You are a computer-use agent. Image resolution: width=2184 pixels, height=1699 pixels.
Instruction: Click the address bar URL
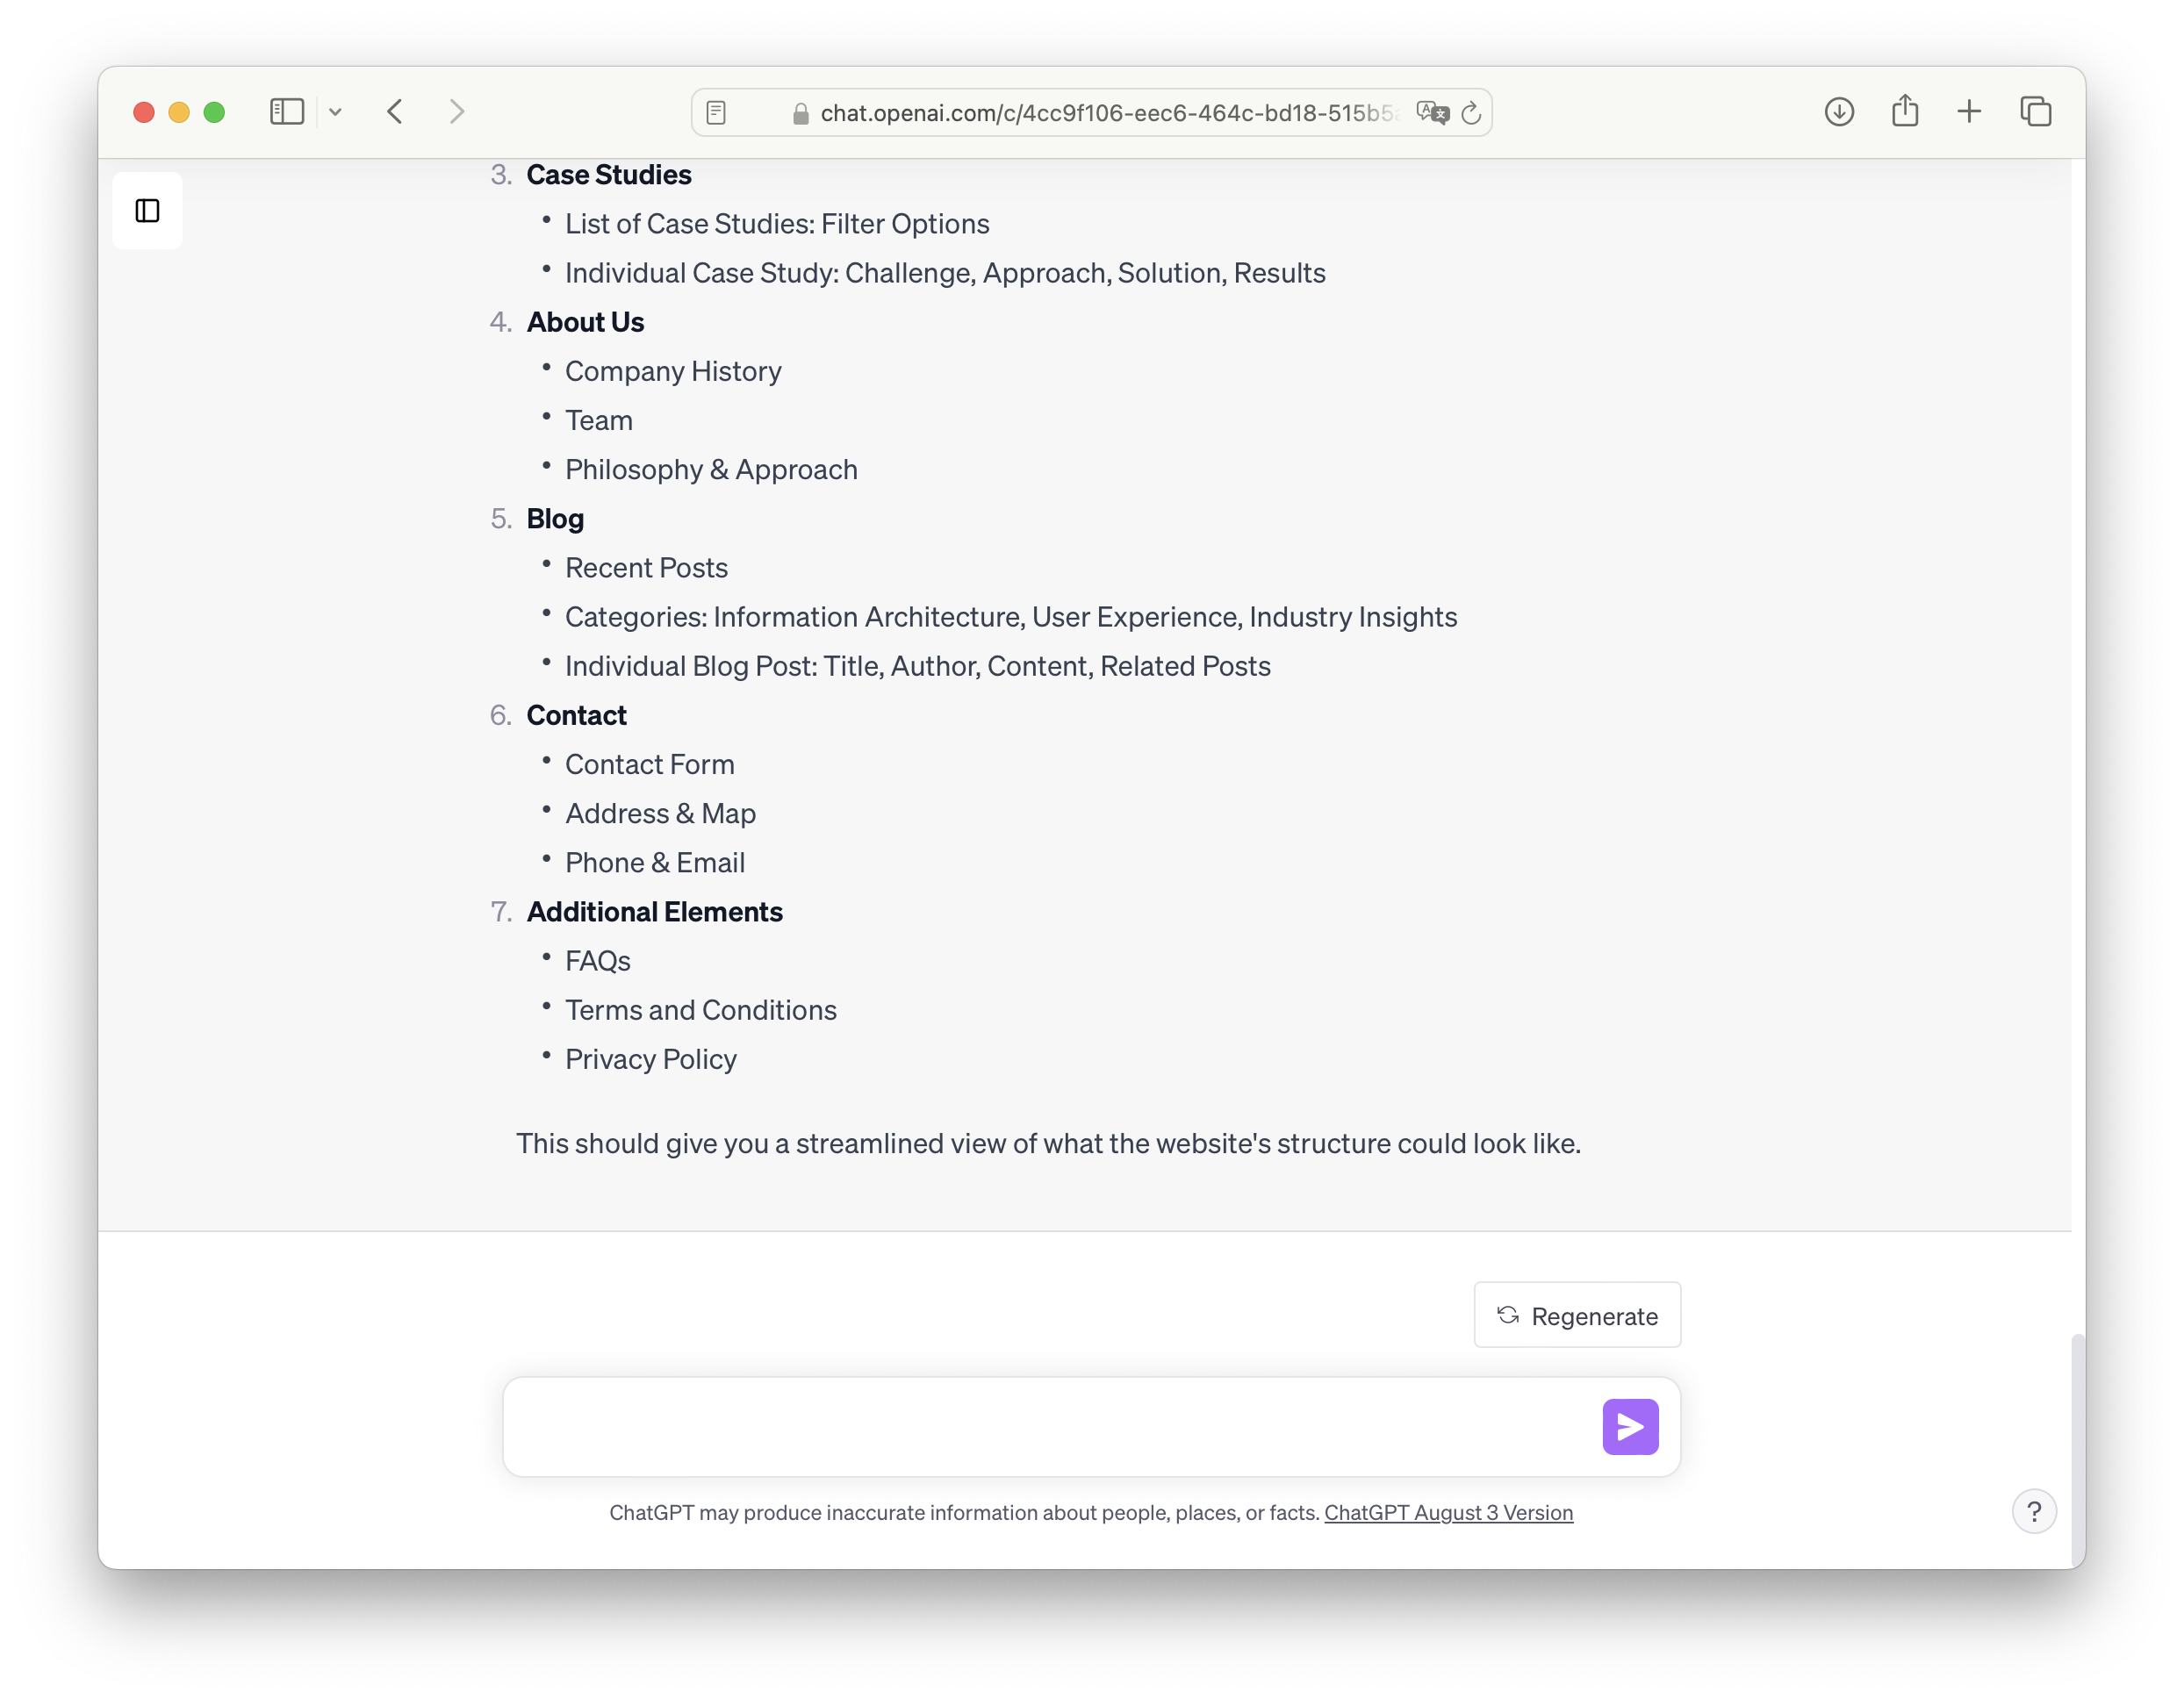(1105, 113)
